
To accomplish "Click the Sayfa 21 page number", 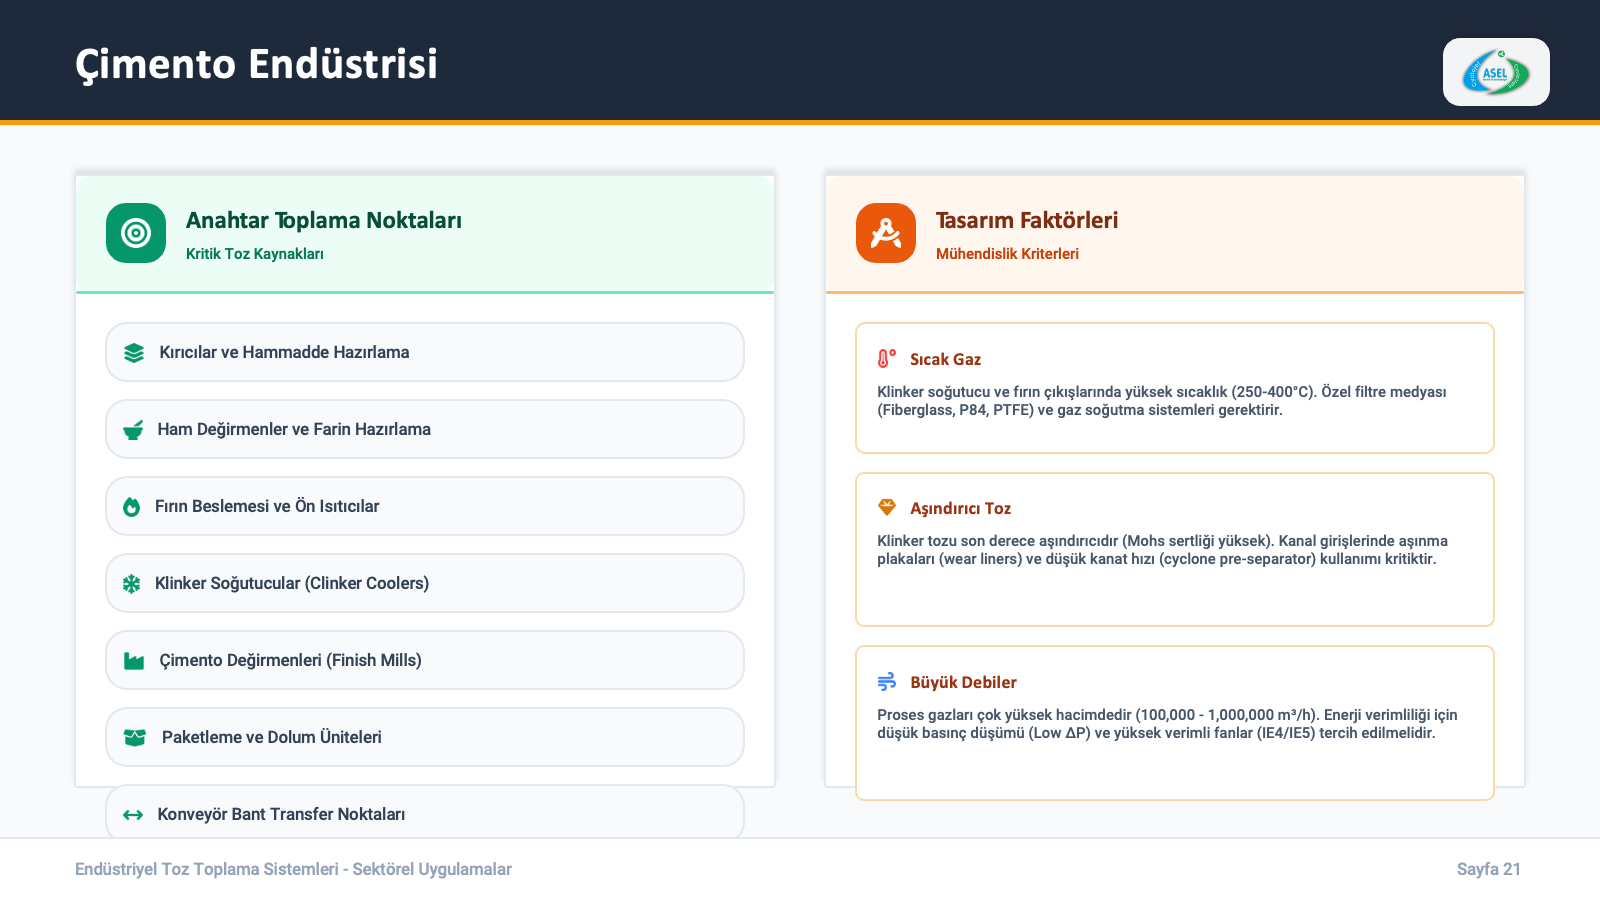I will point(1488,869).
